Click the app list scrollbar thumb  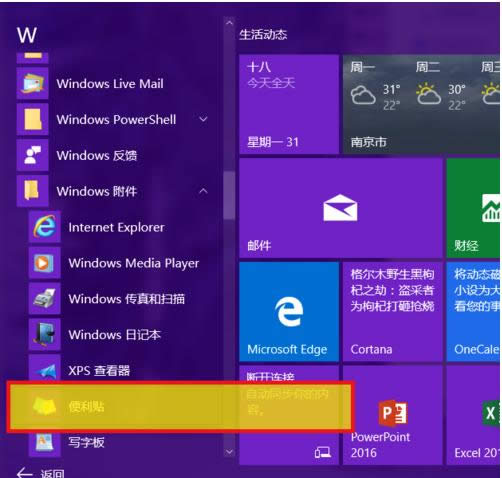229,195
